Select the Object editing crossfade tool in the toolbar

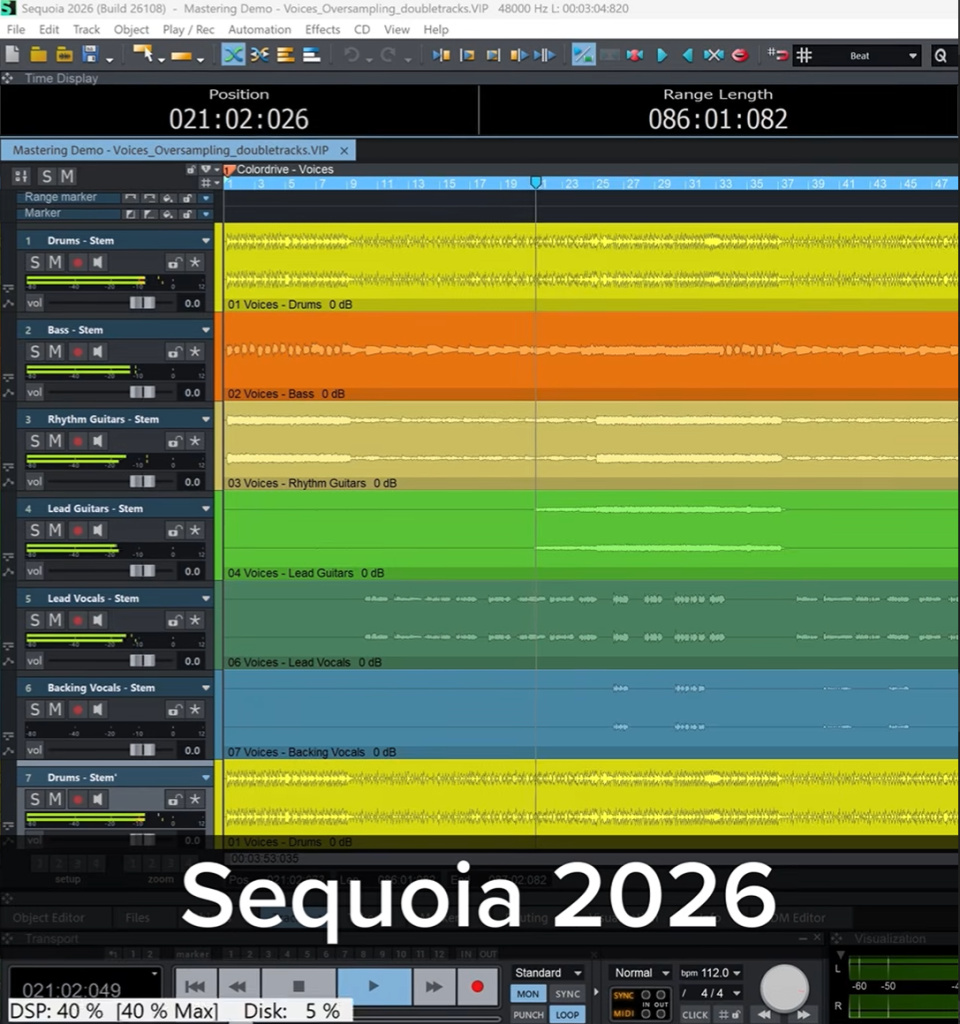235,55
